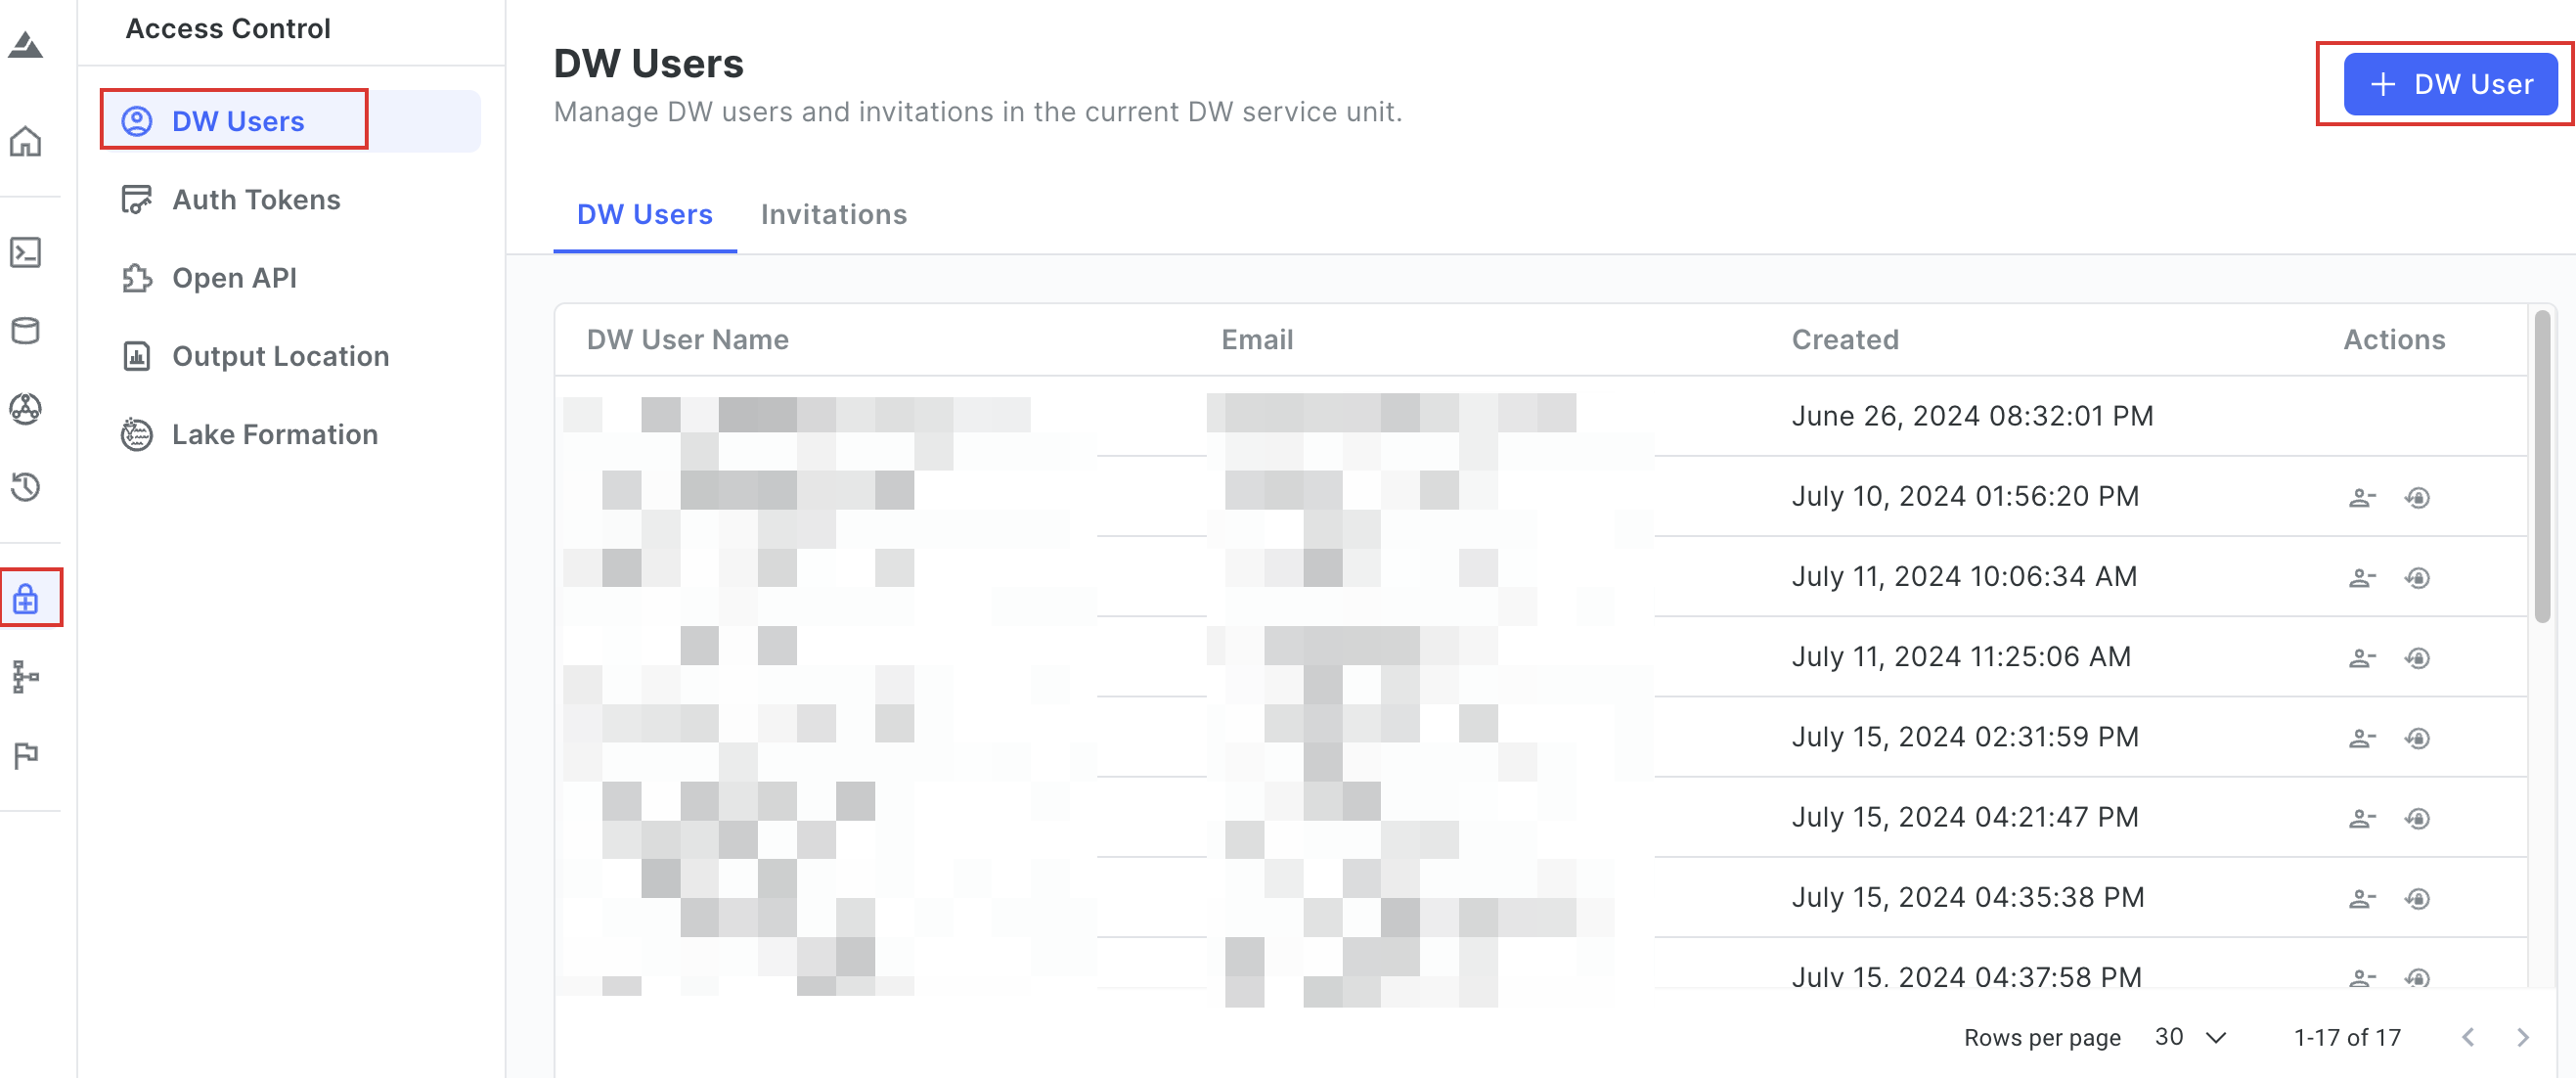2576x1078 pixels.
Task: Click the flag icon in the left rail
Action: click(x=26, y=755)
